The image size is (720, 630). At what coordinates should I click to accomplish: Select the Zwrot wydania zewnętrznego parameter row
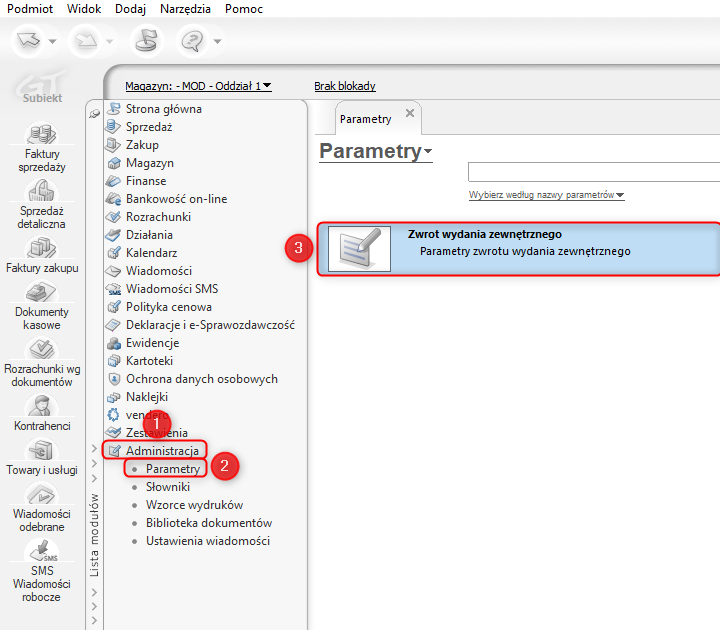(x=519, y=249)
